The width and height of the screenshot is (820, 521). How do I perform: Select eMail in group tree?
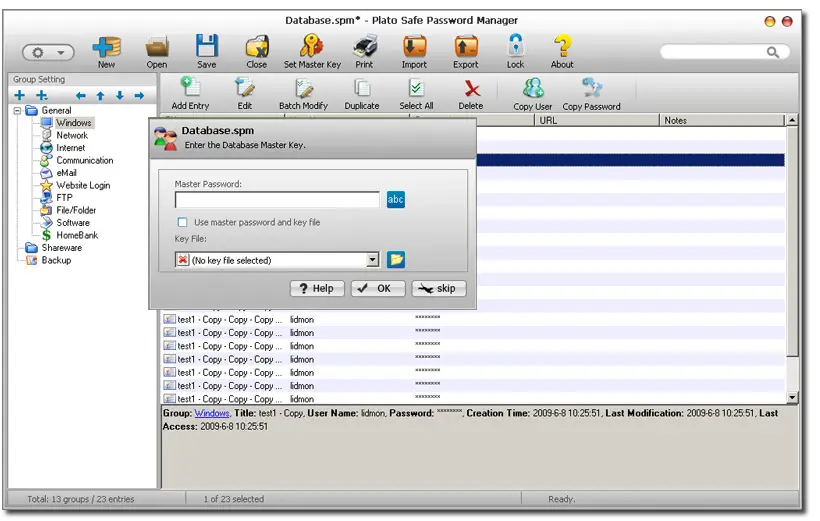66,173
